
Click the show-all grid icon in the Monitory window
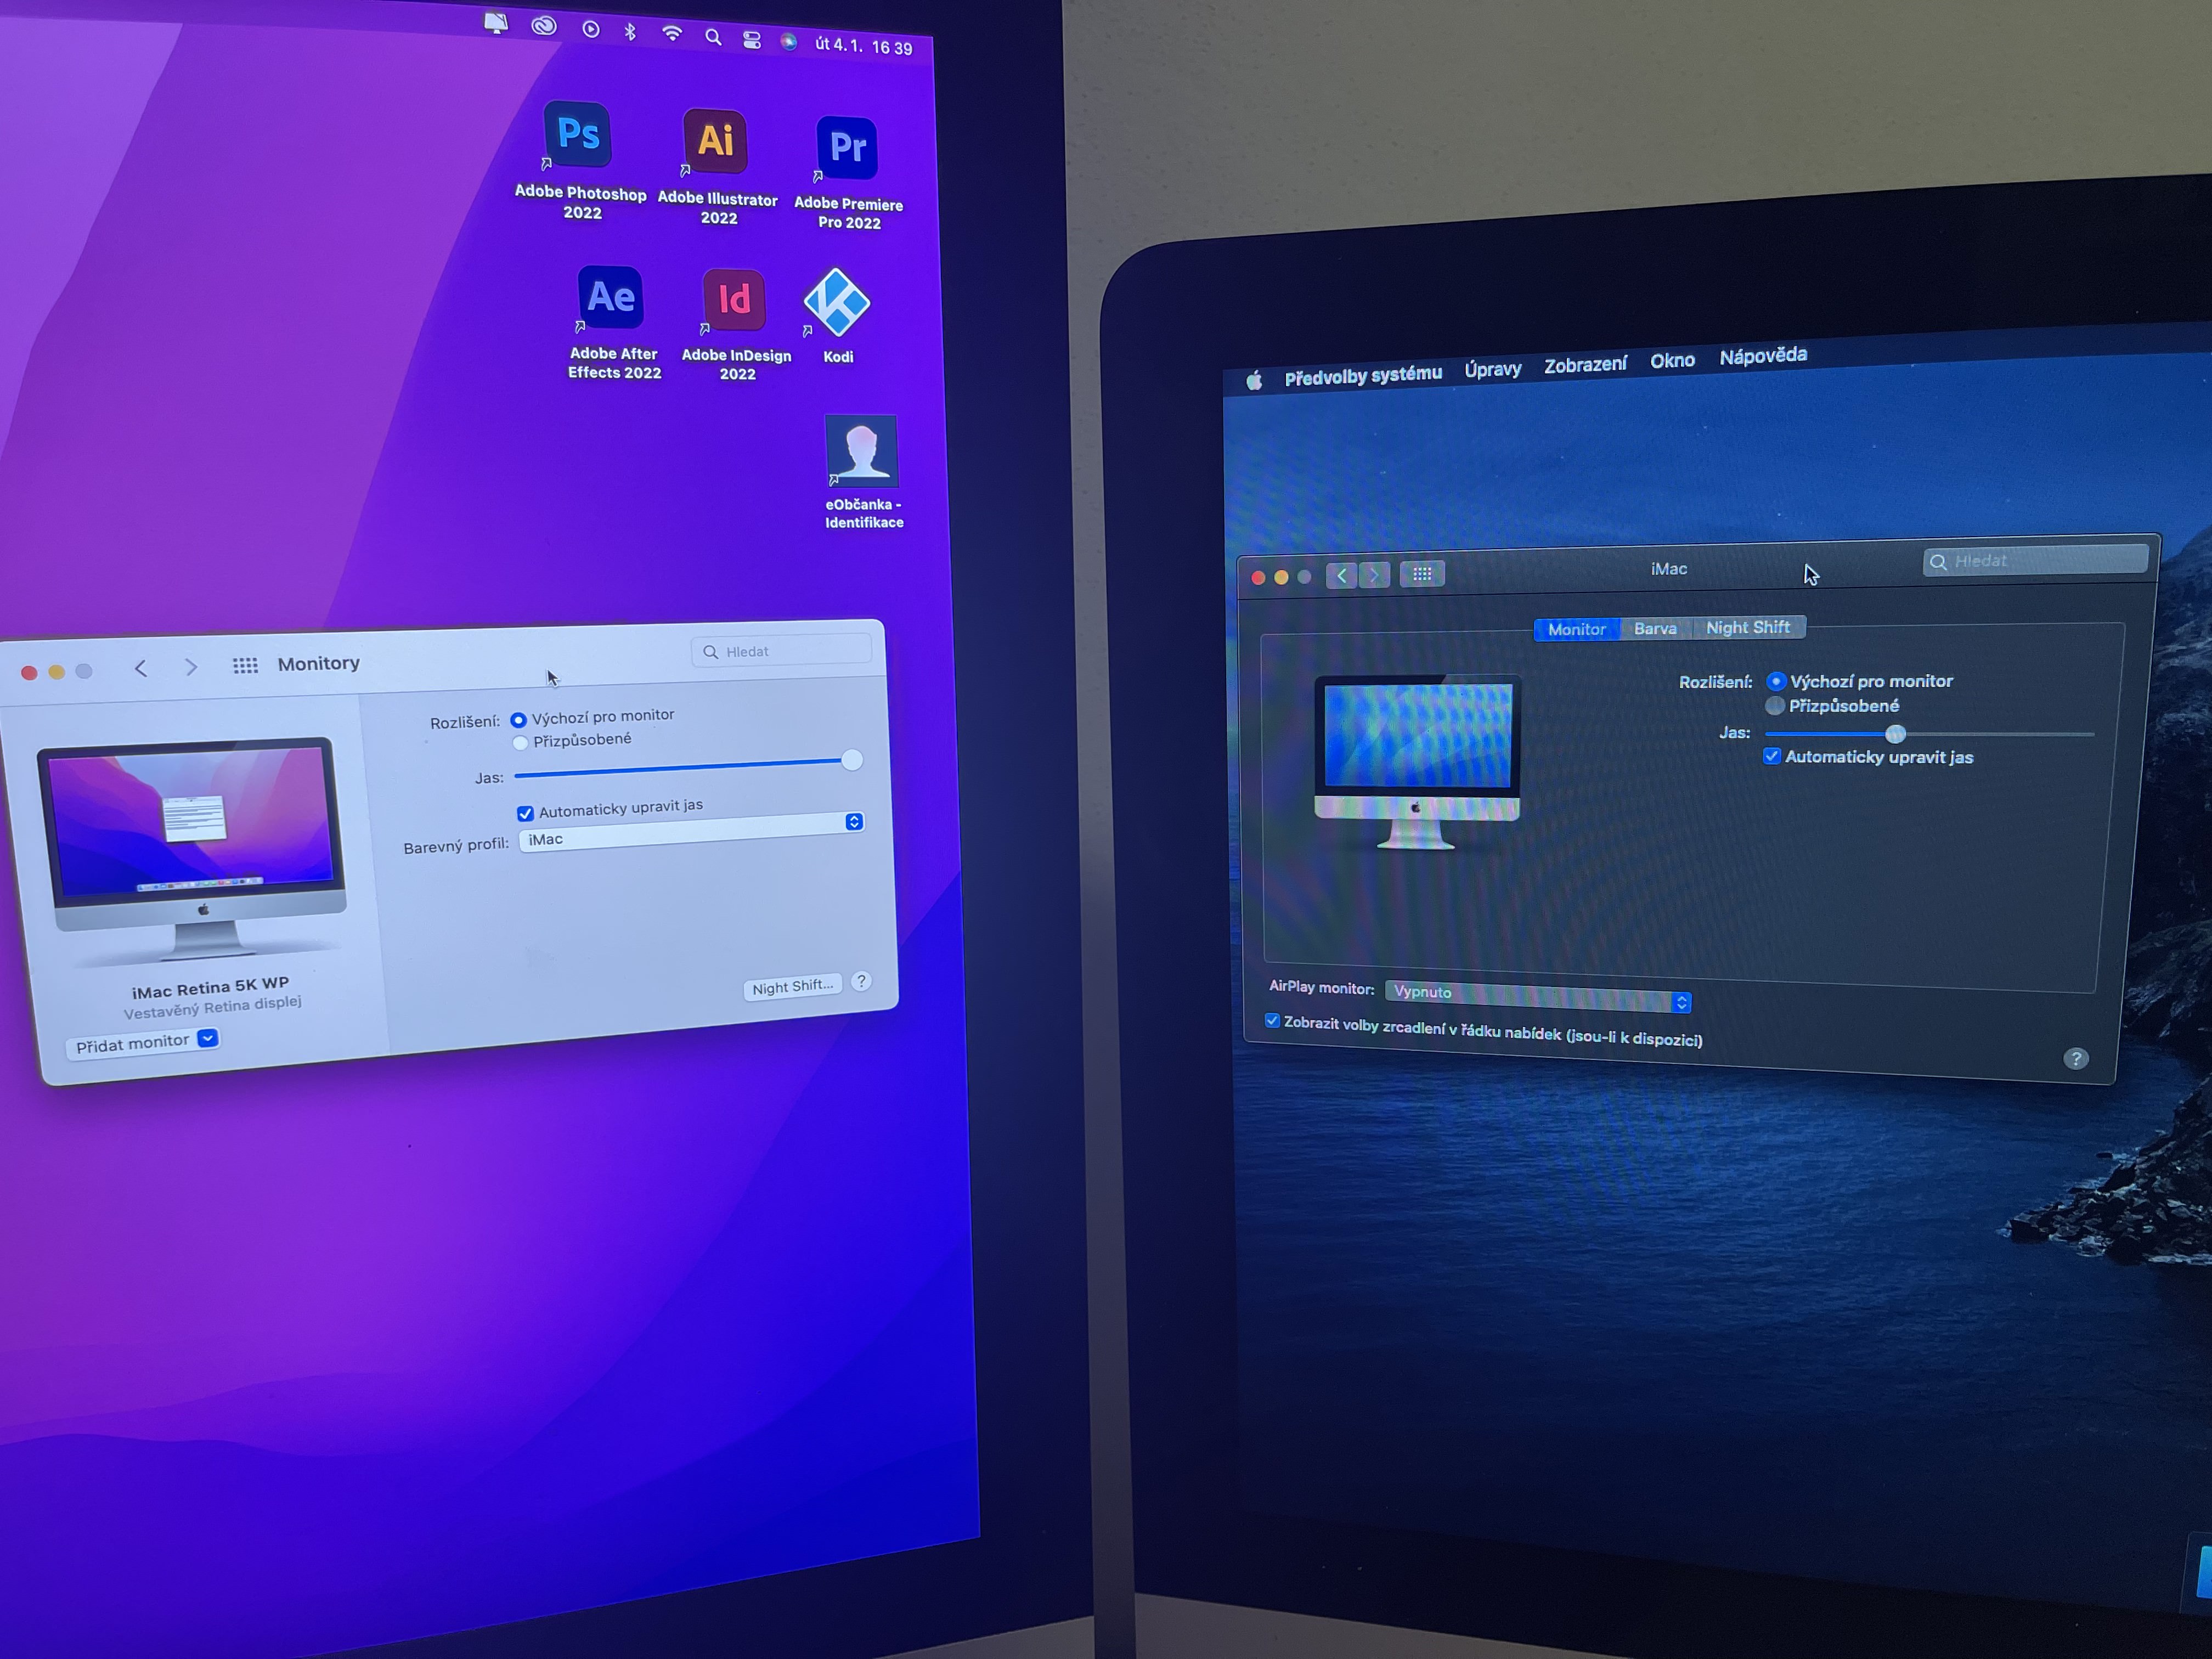(x=245, y=665)
